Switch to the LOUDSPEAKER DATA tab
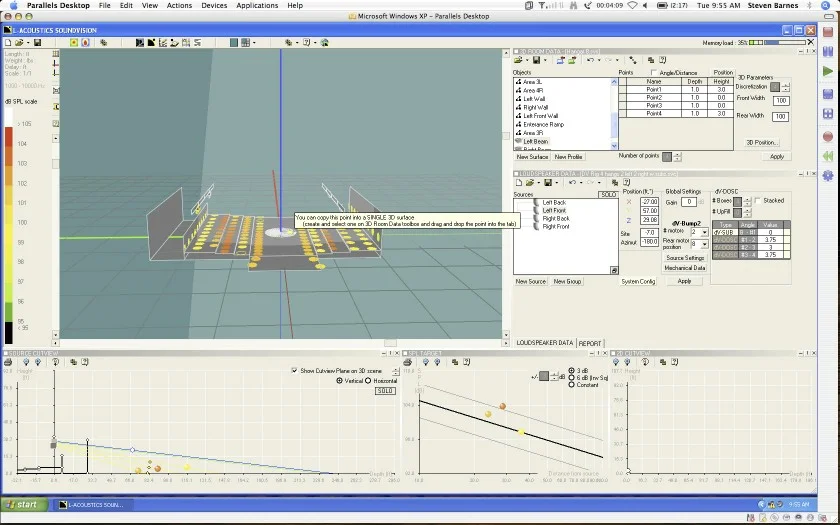Viewport: 840px width, 525px height. [544, 343]
